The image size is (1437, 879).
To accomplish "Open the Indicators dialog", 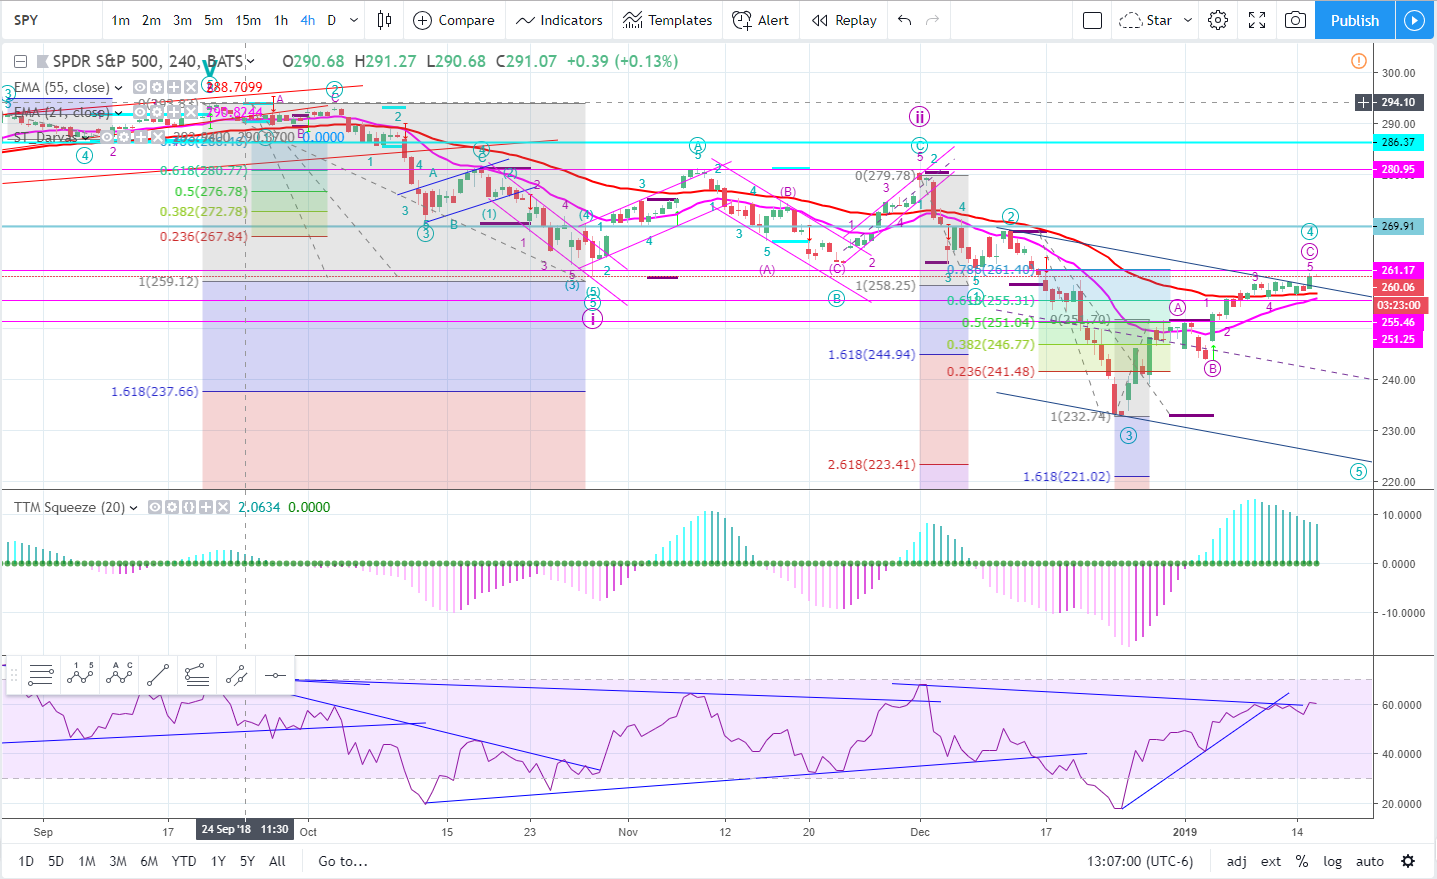I will click(559, 20).
